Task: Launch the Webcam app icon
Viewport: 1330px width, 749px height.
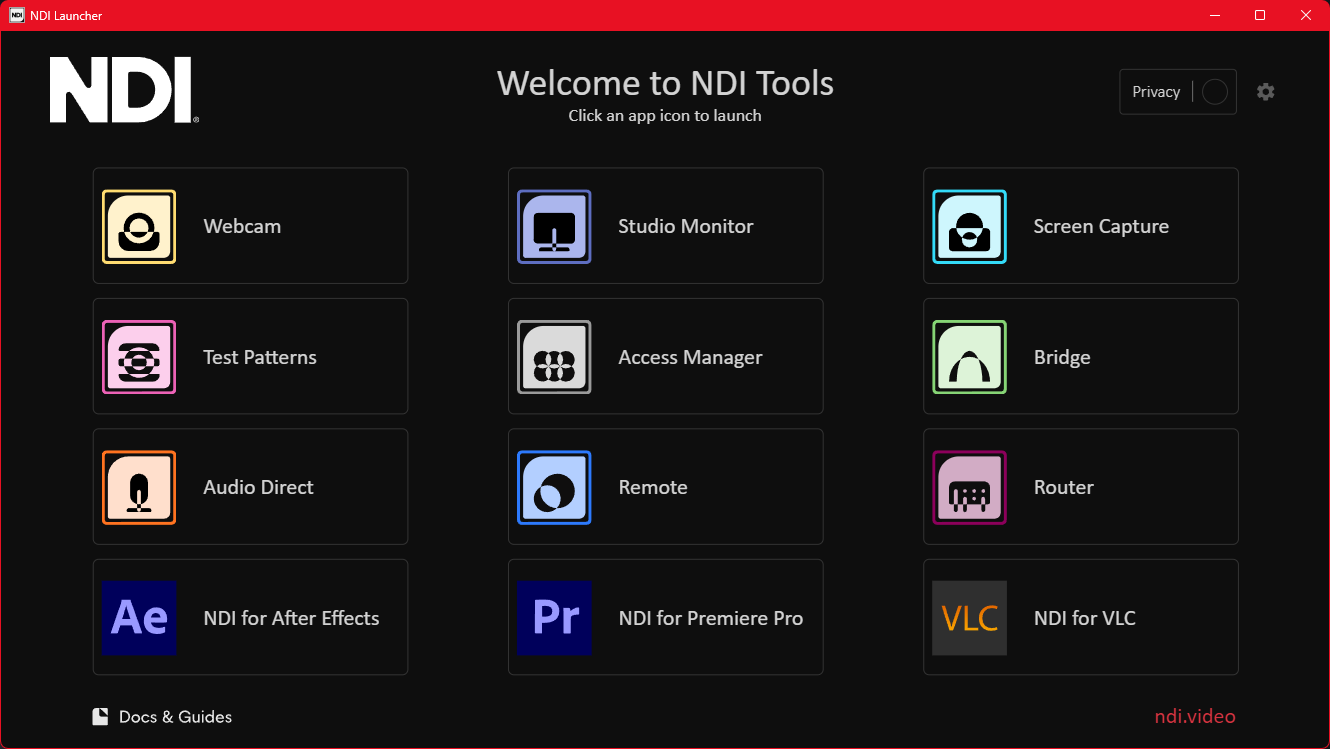Action: 139,227
